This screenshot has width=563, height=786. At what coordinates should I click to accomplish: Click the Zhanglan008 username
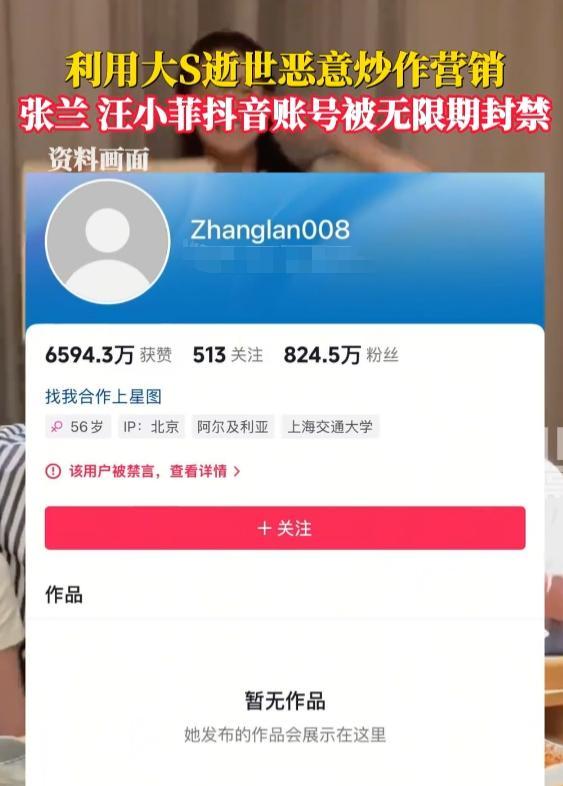pos(270,230)
